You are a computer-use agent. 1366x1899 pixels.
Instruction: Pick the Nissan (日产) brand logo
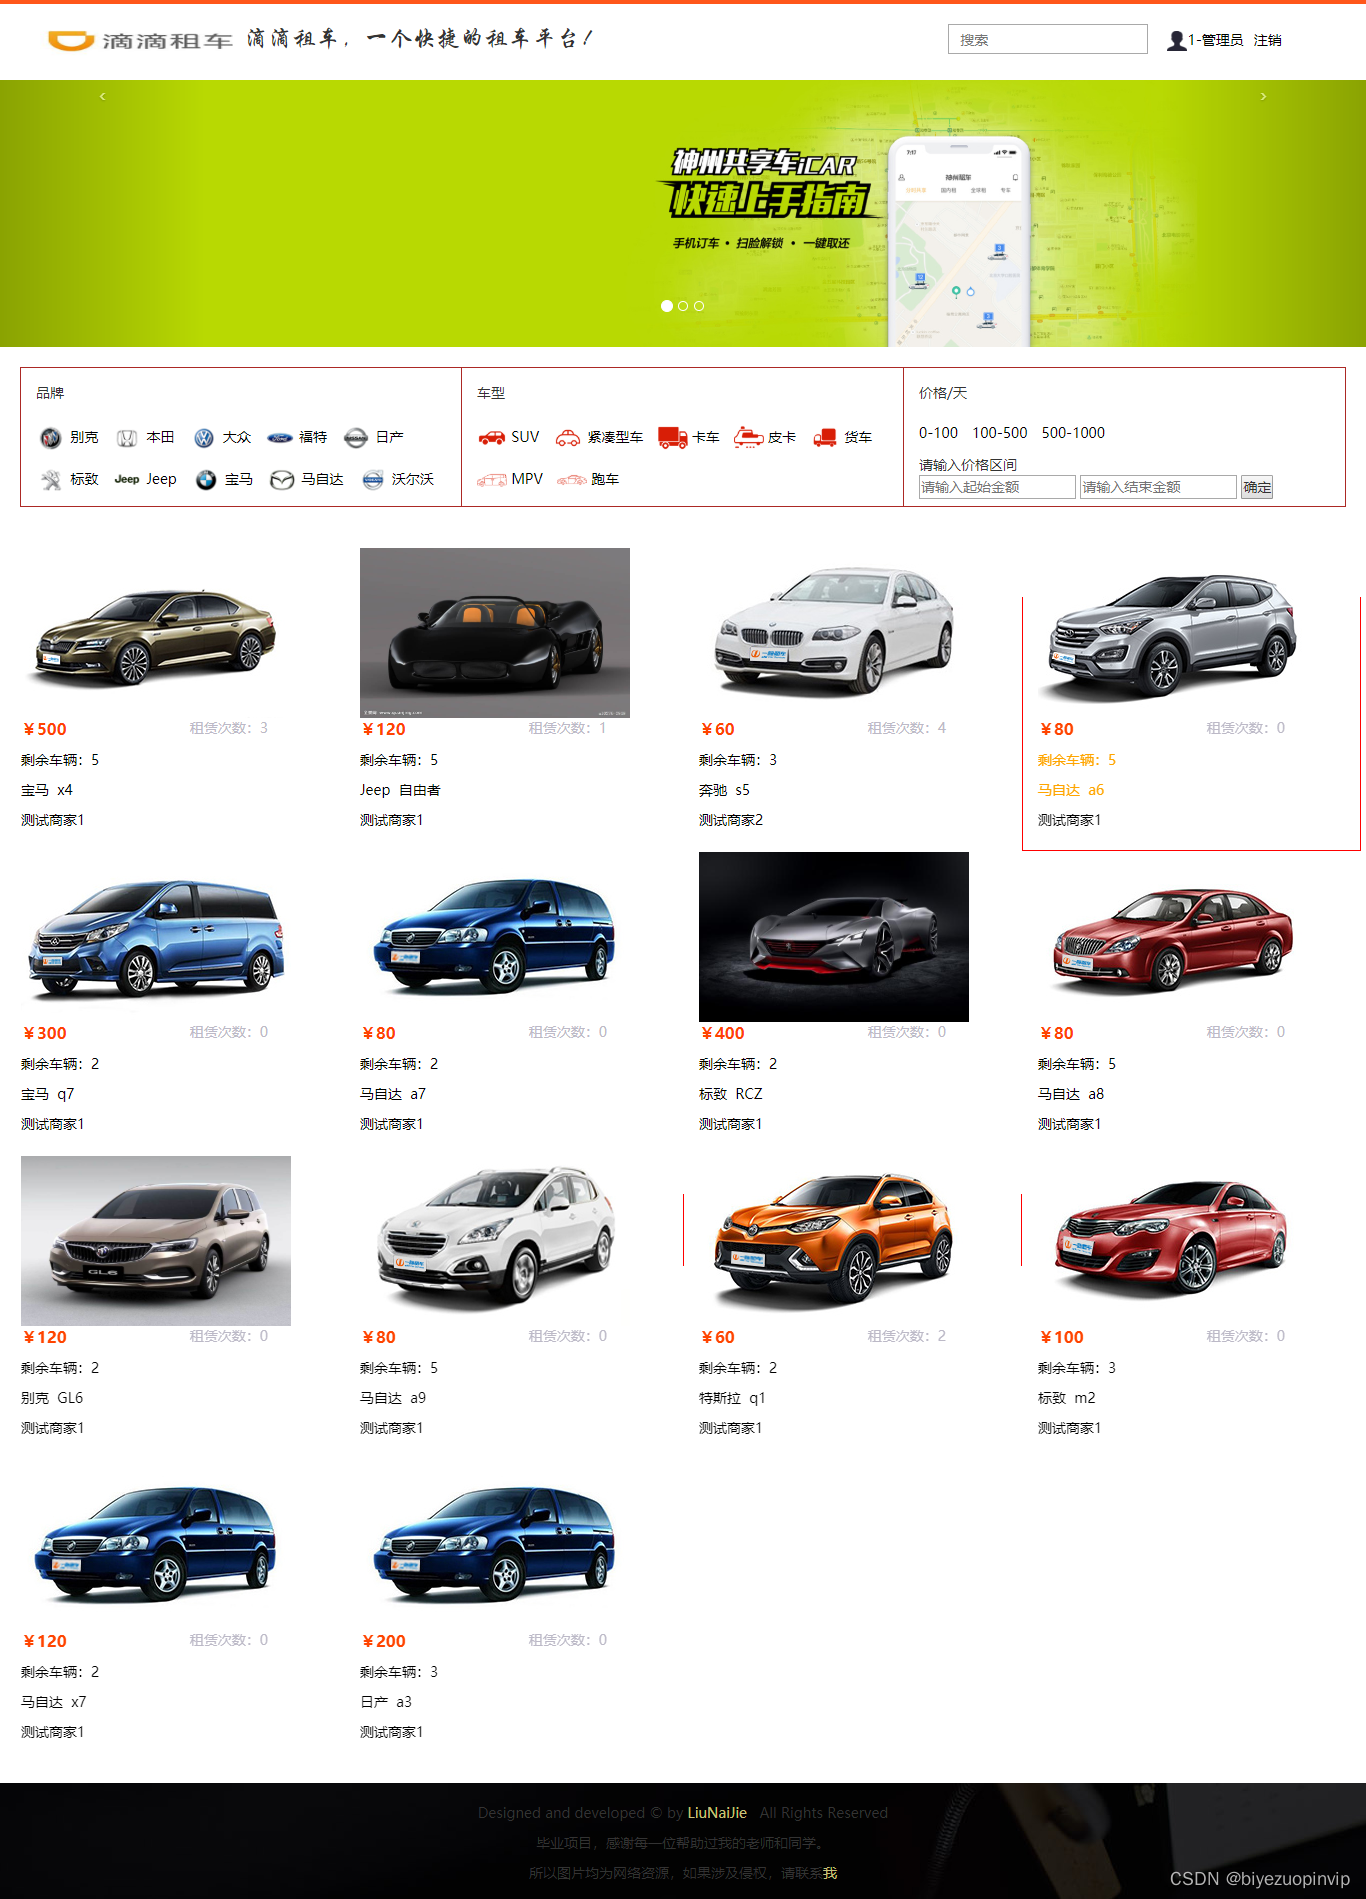click(x=356, y=438)
